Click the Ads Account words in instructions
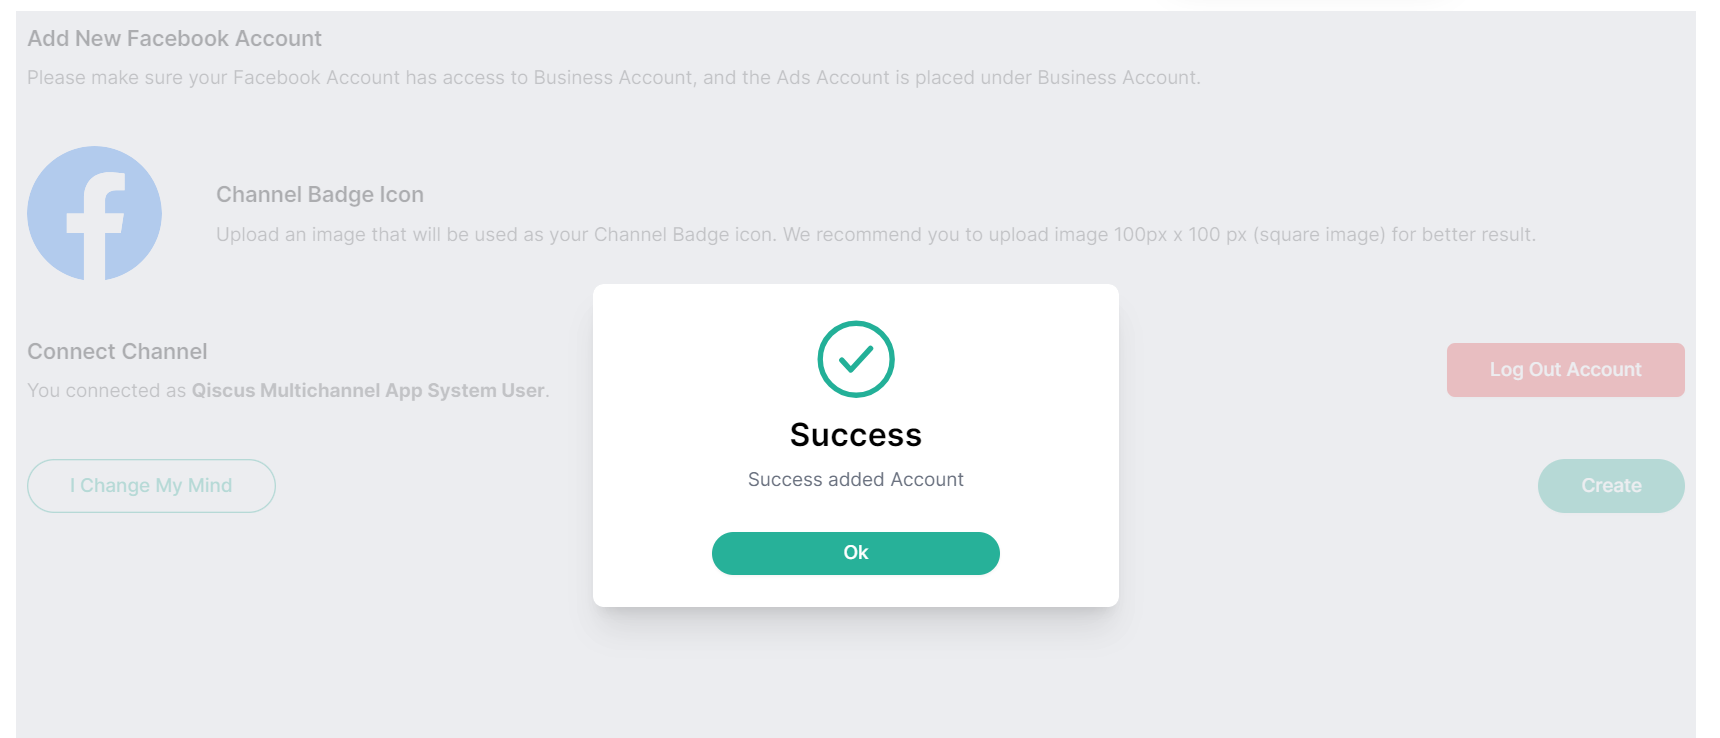This screenshot has width=1720, height=738. point(833,78)
